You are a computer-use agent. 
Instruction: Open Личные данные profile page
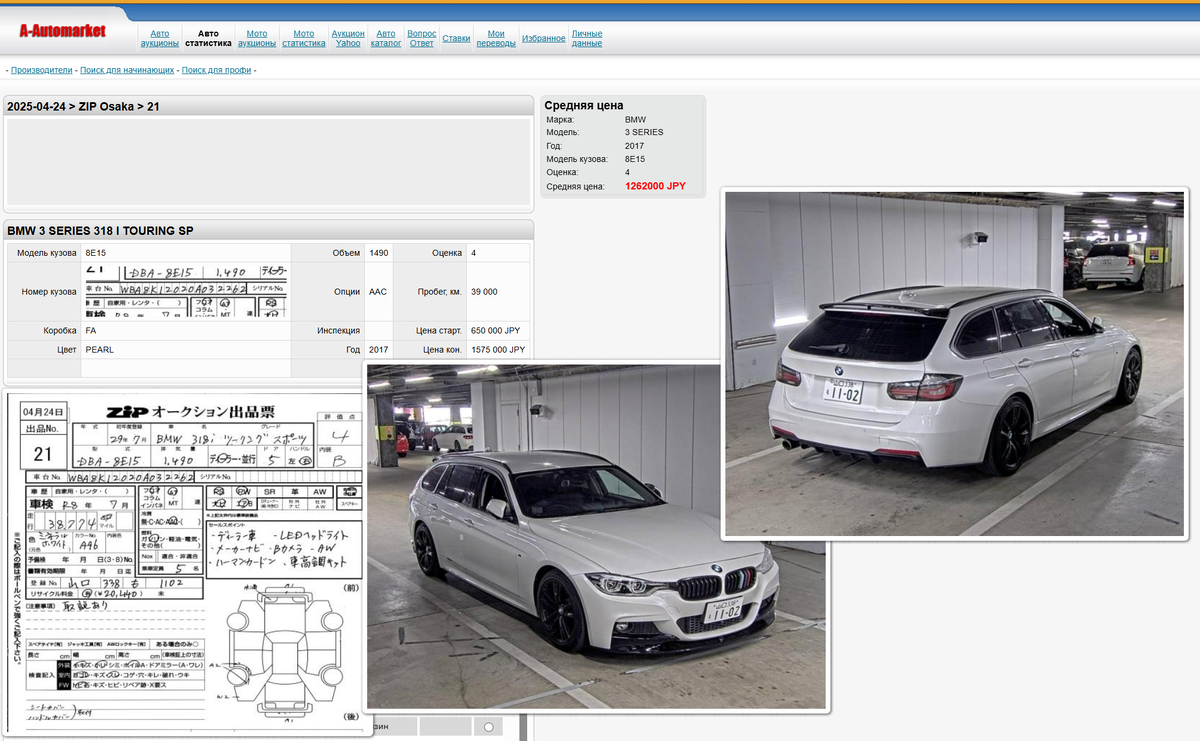coord(587,38)
